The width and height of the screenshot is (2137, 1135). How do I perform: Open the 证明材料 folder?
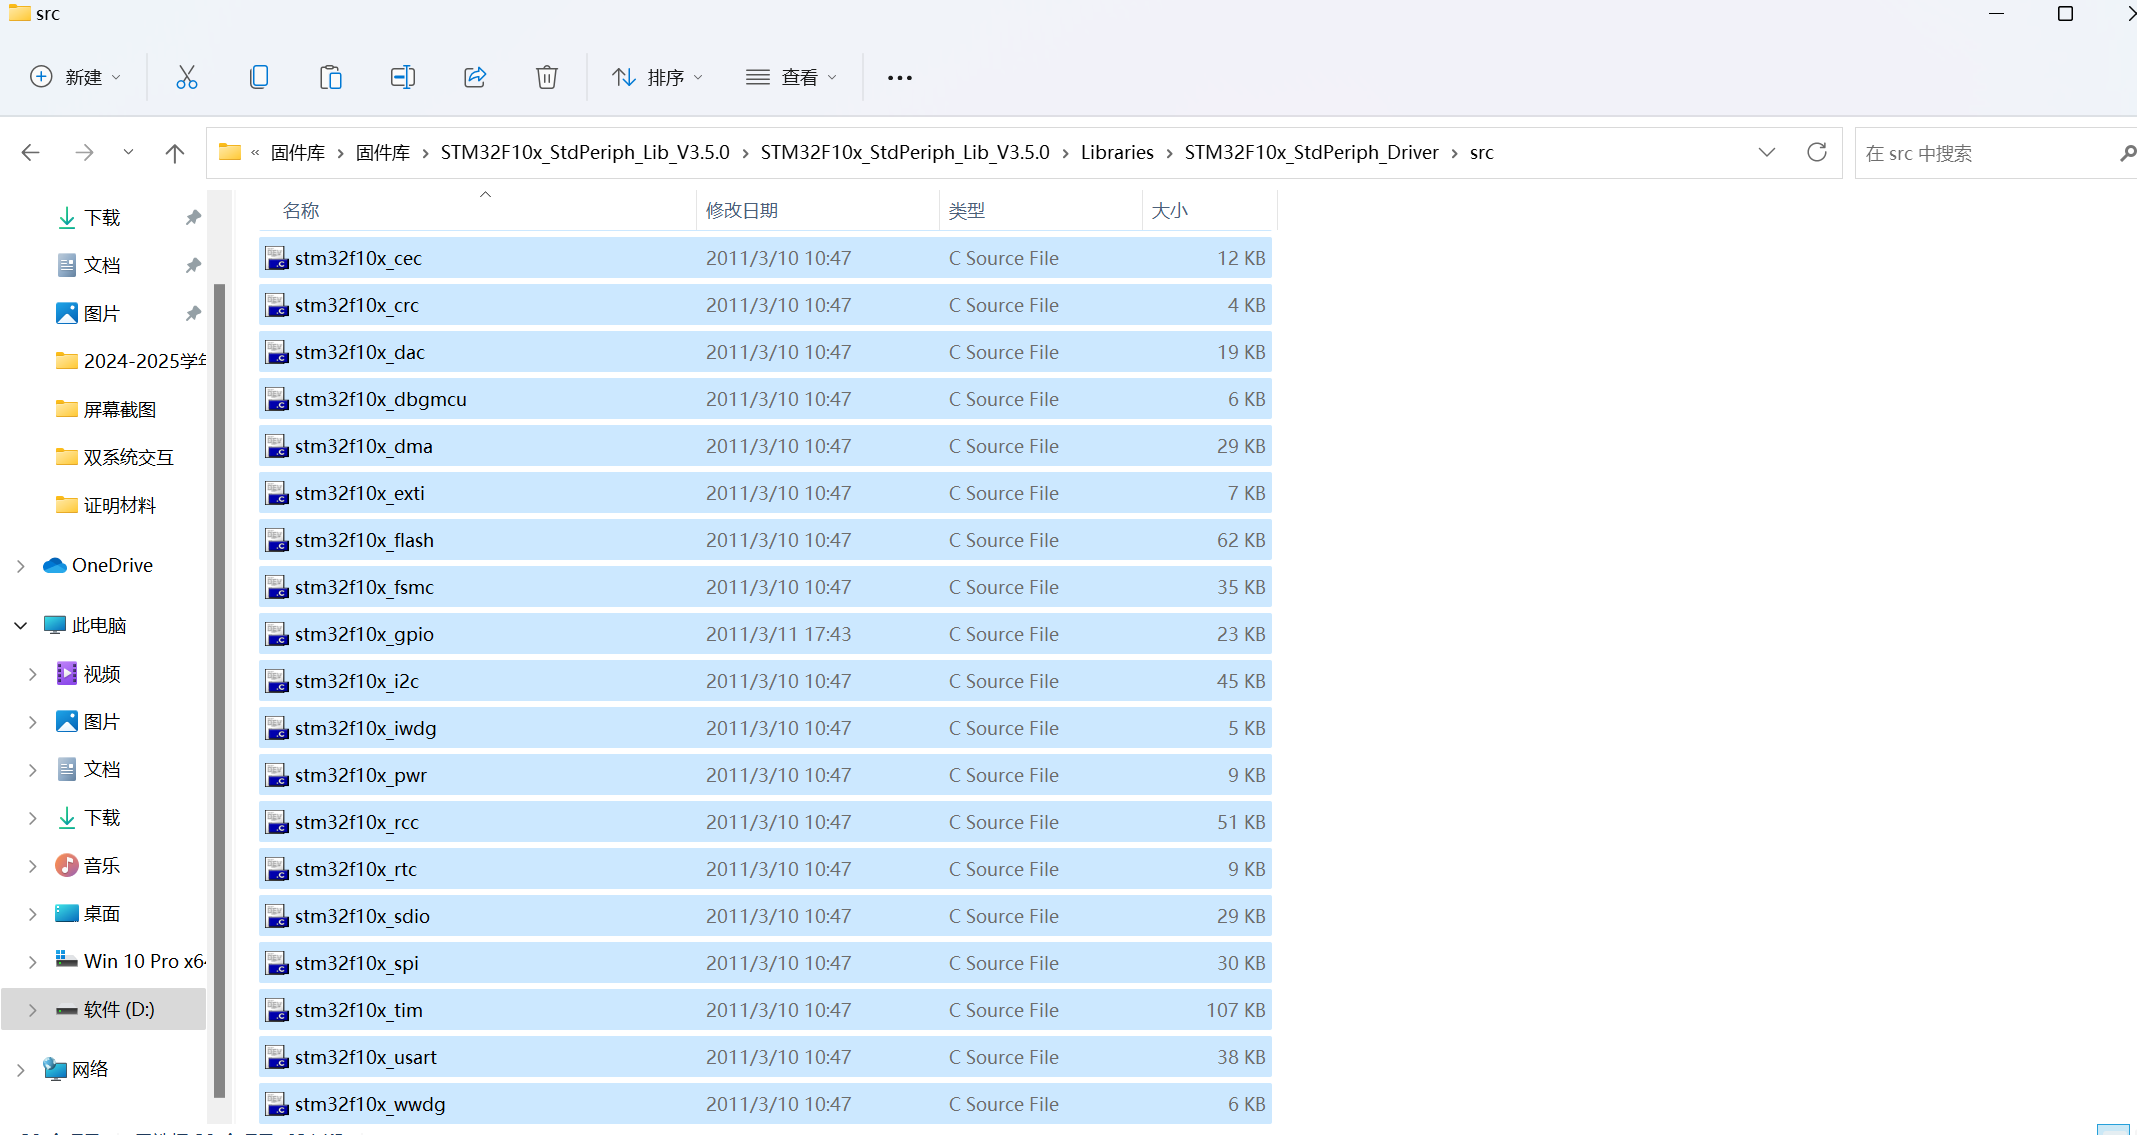click(x=120, y=506)
